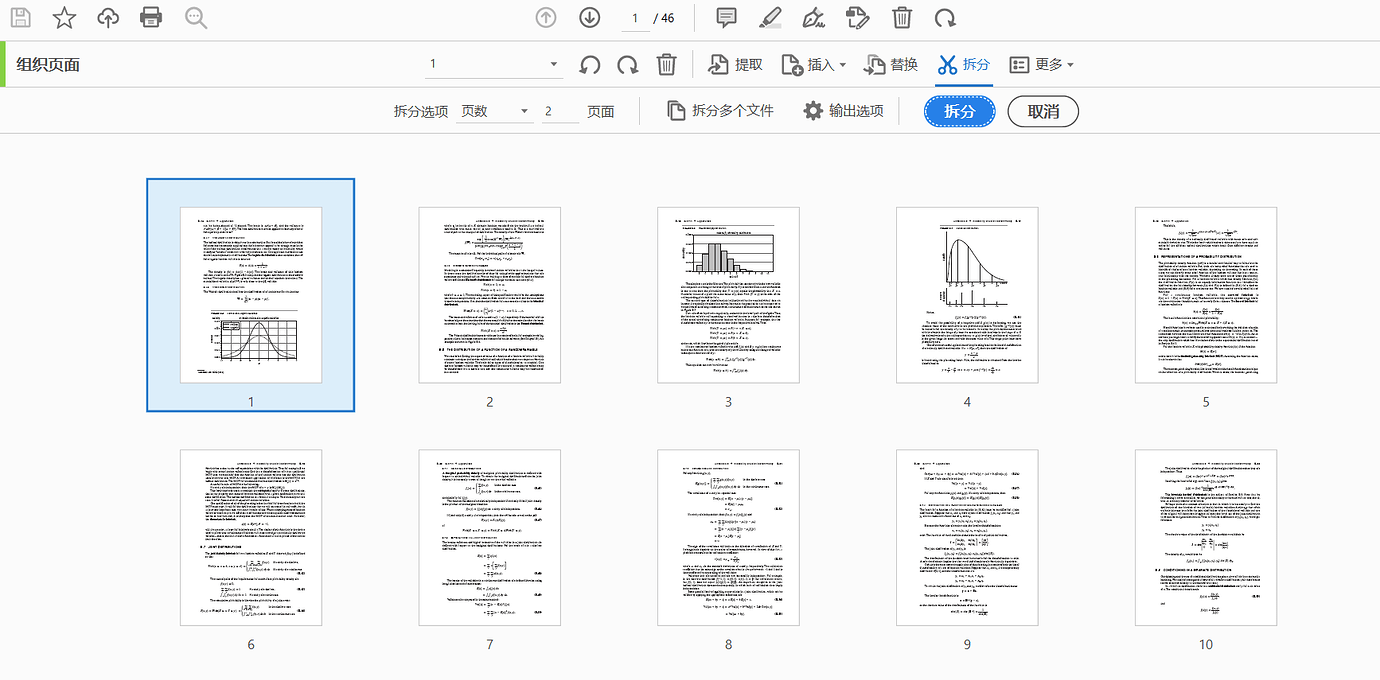Select page 3 thumbnail with bar chart
This screenshot has width=1380, height=680.
pos(728,295)
